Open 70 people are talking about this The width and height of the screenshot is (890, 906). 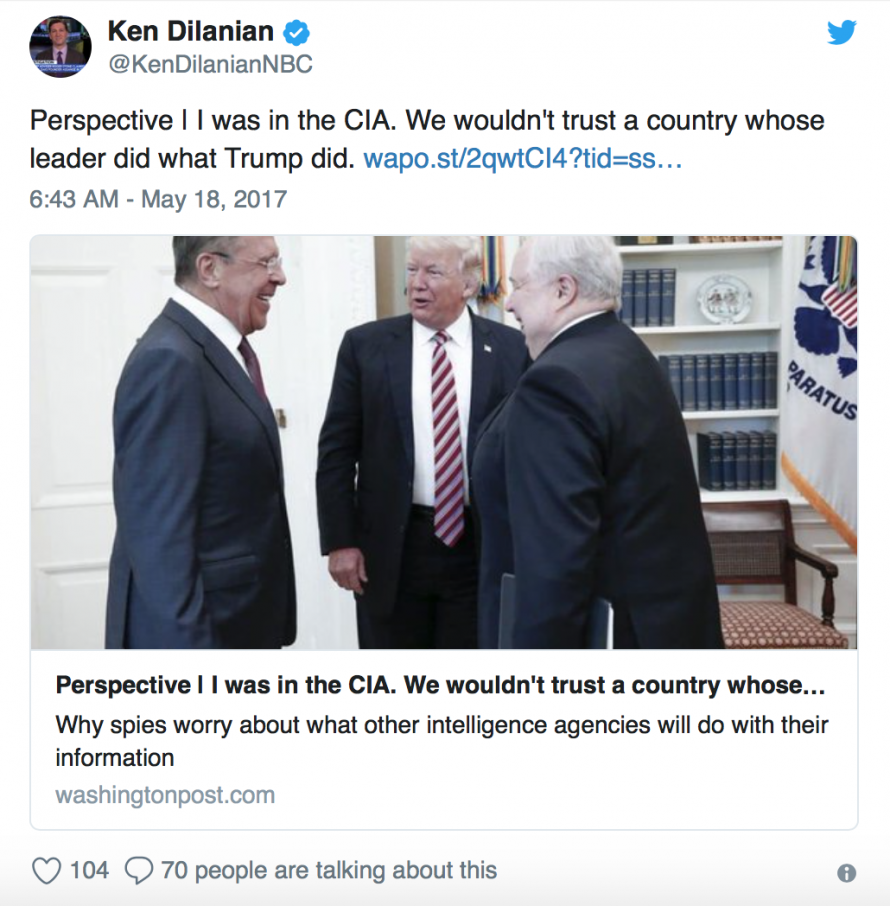[329, 870]
